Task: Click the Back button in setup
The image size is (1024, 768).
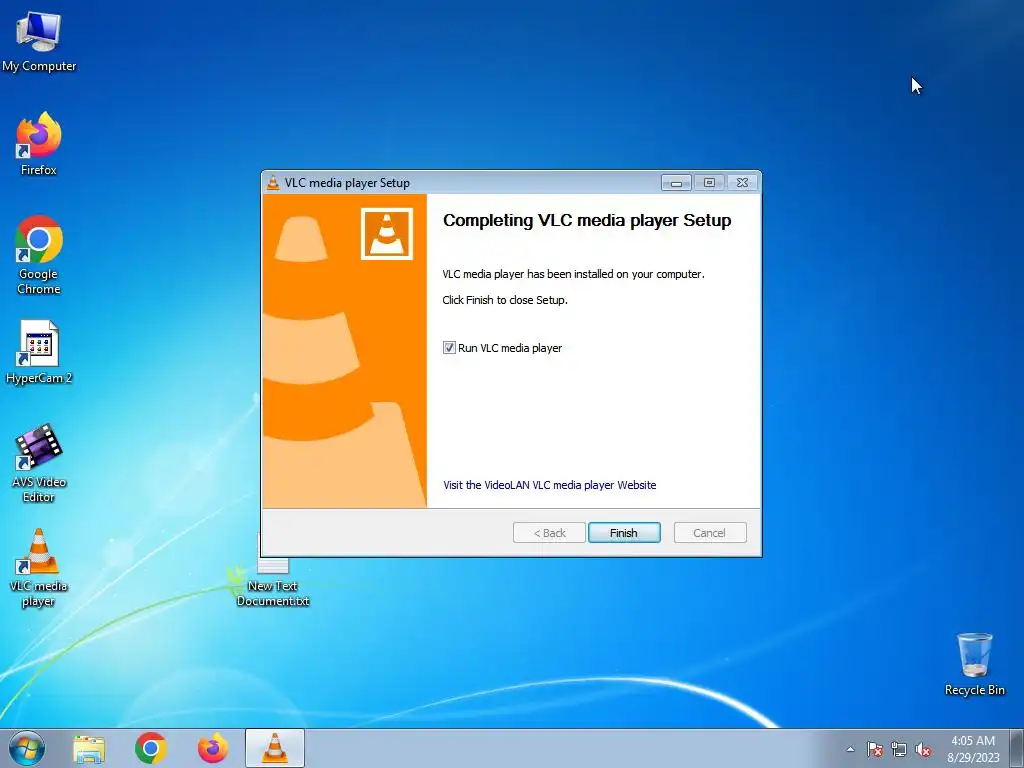Action: [x=549, y=533]
